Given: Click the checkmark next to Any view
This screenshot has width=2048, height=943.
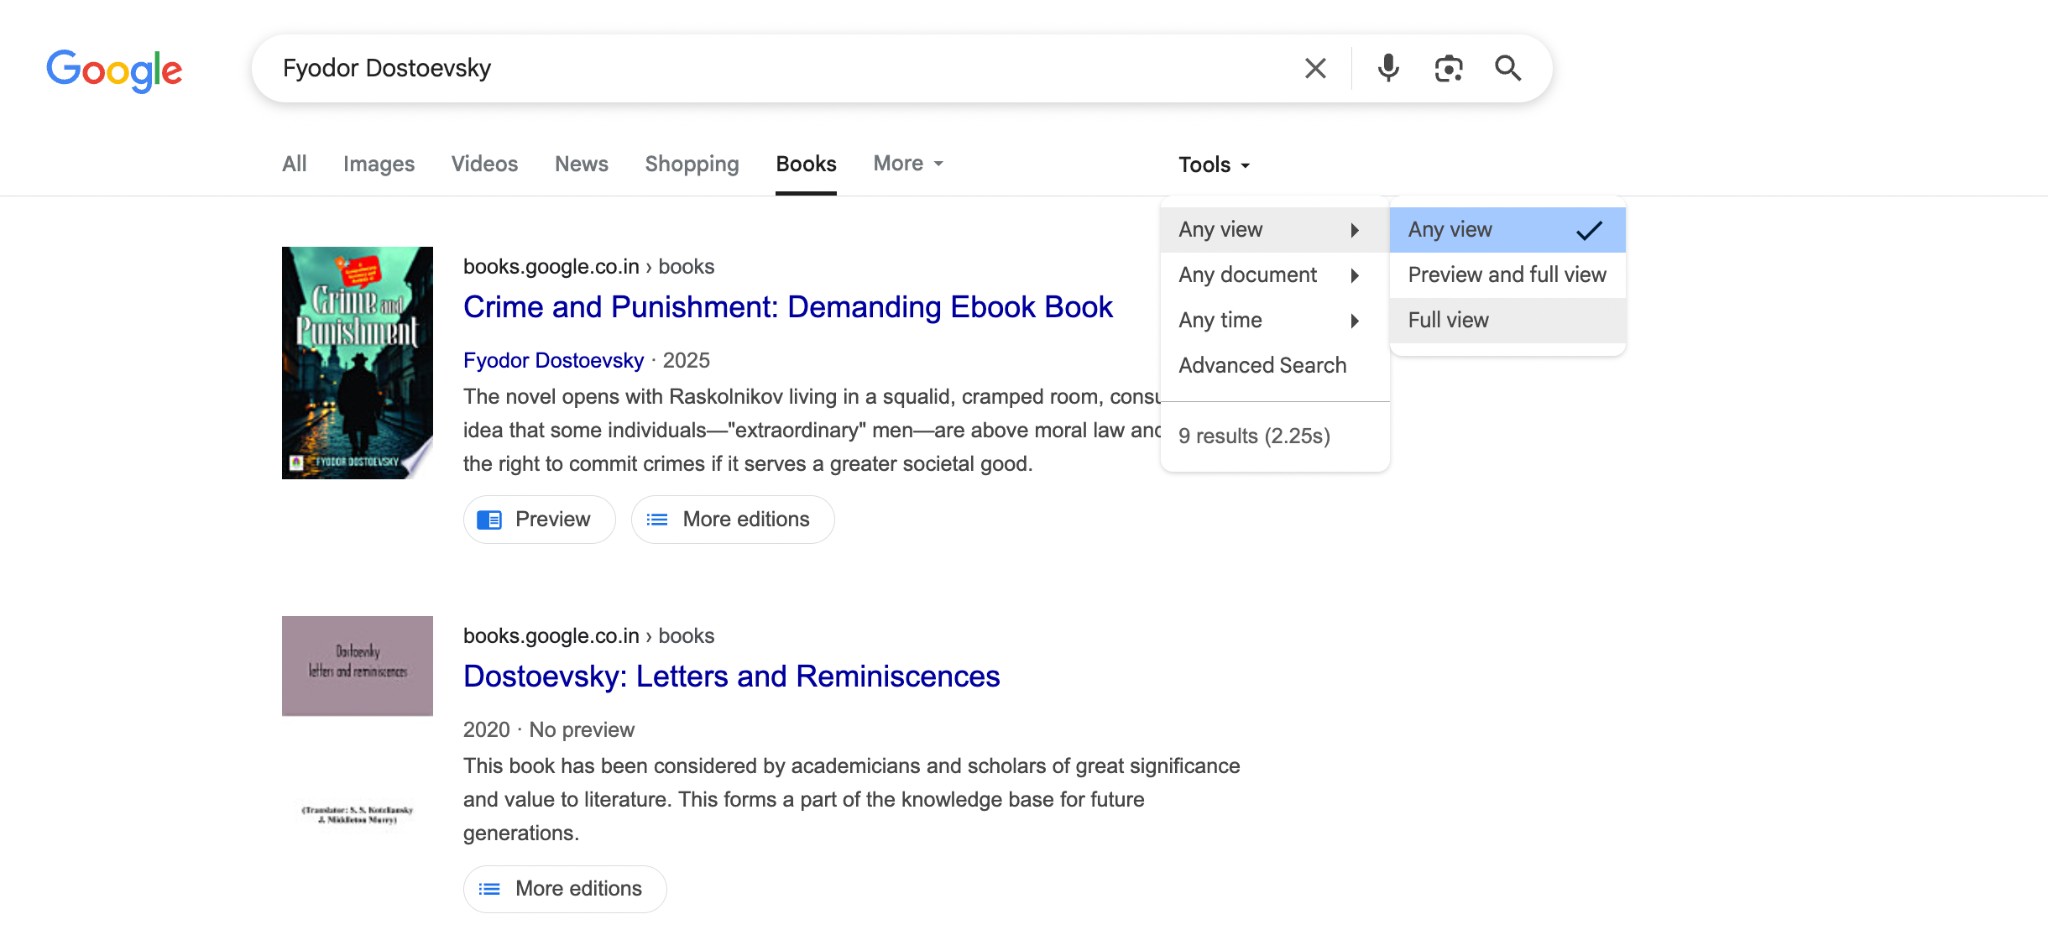Looking at the screenshot, I should coord(1589,230).
